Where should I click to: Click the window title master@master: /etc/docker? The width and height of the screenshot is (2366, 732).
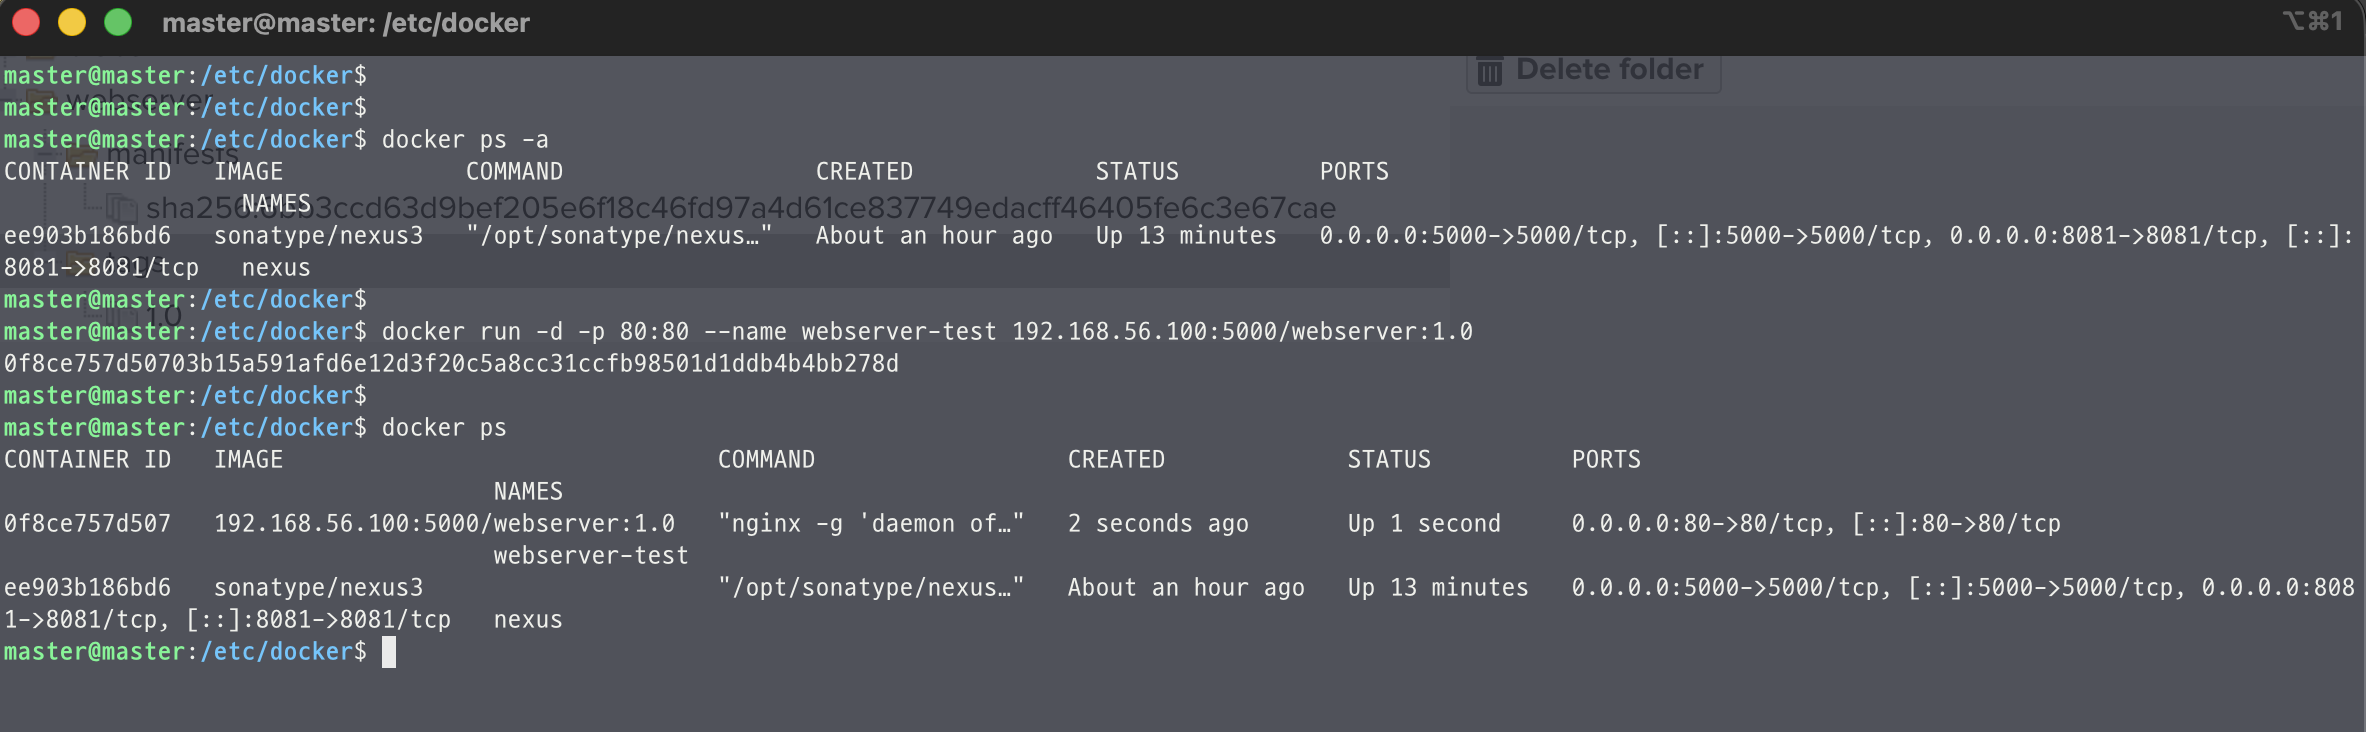(346, 23)
